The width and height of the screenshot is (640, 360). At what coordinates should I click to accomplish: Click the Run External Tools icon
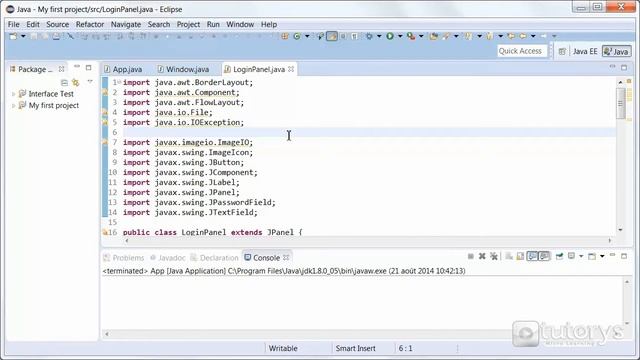[x=411, y=36]
